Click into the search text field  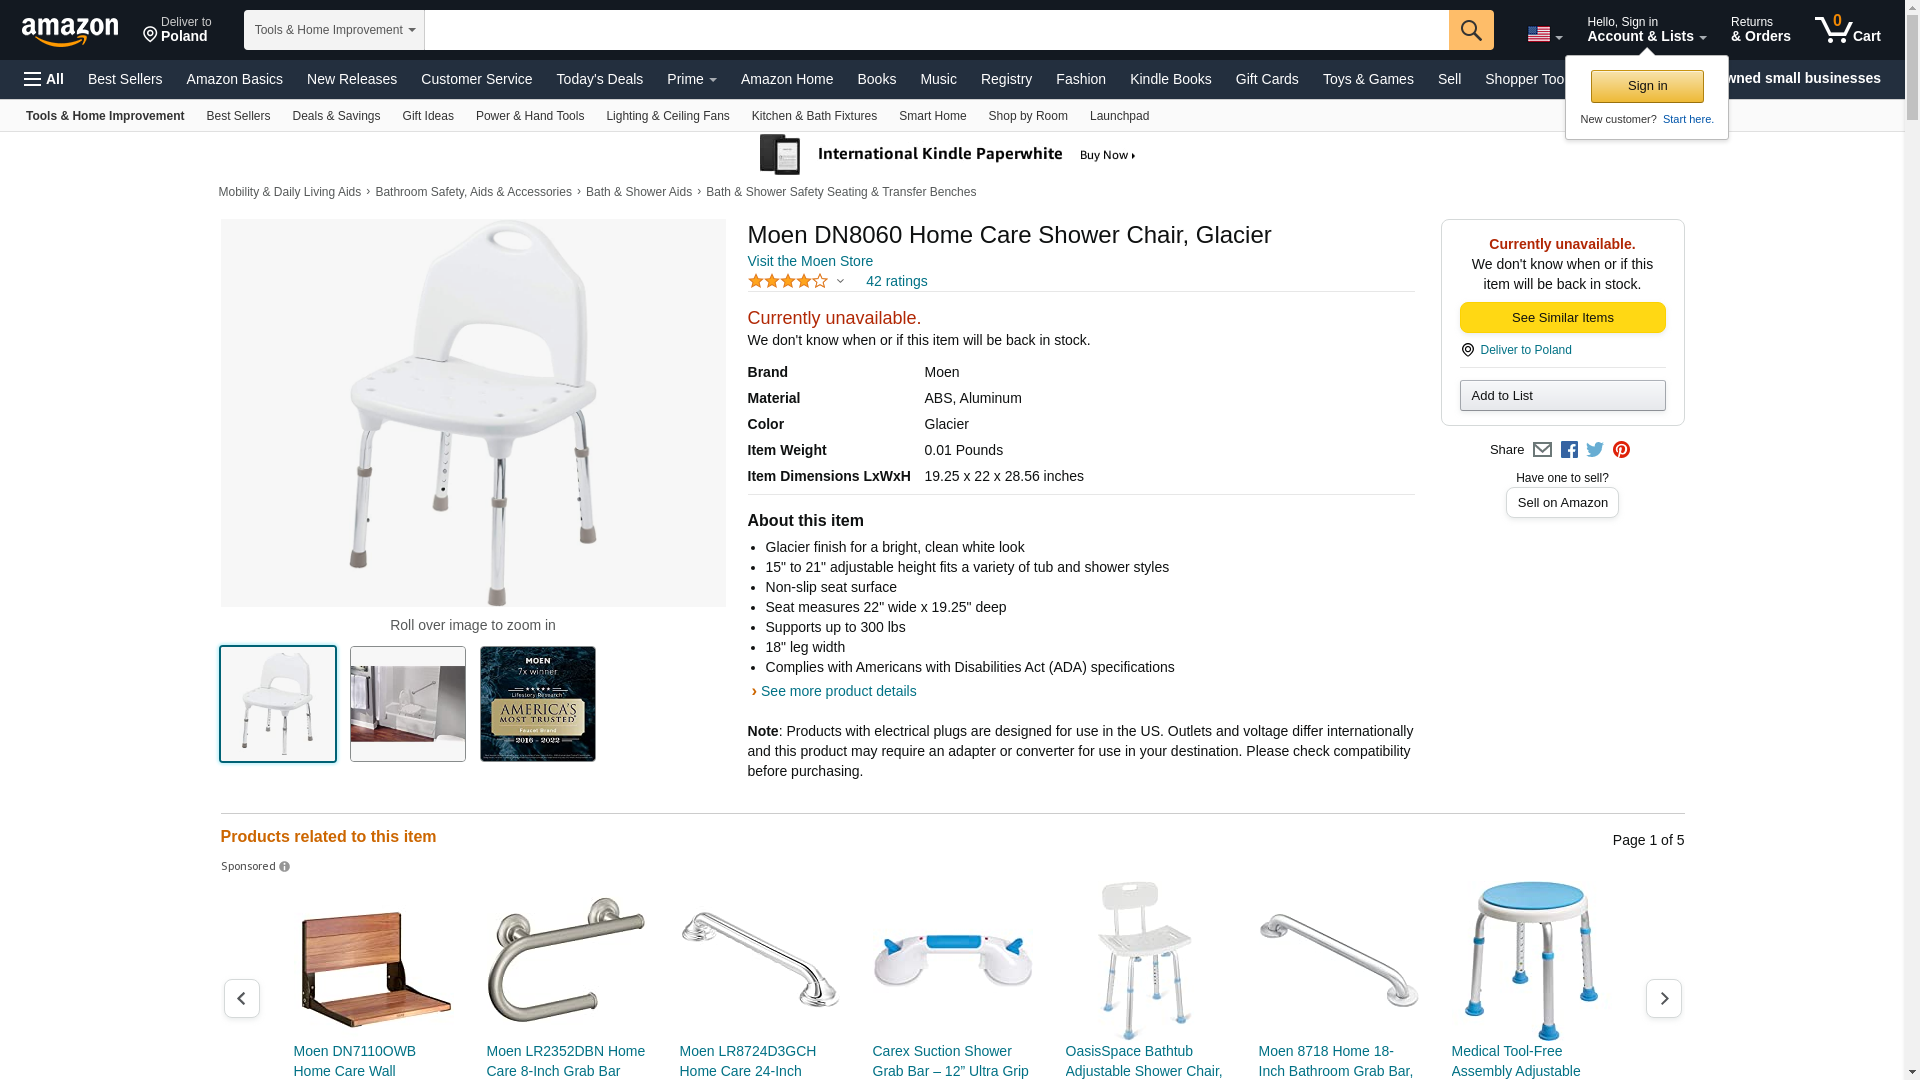click(936, 30)
